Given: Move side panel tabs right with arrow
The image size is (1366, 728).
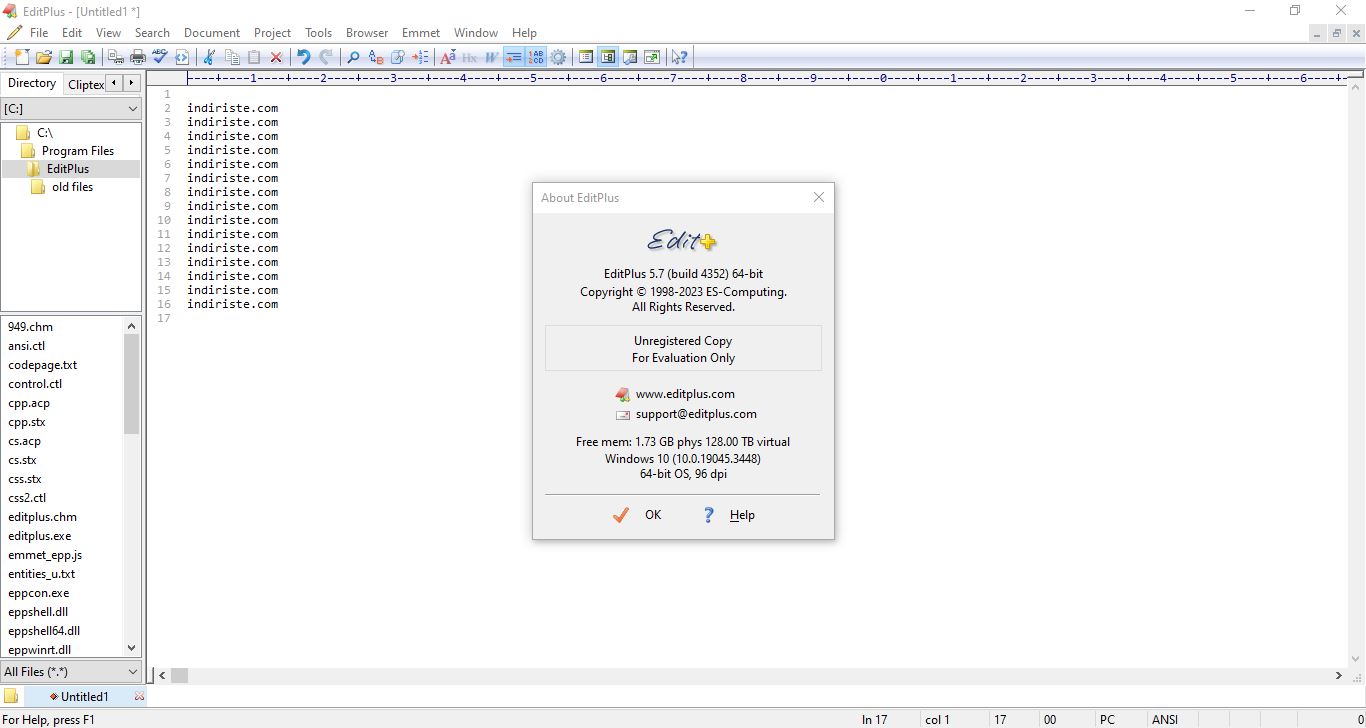Looking at the screenshot, I should click(132, 83).
